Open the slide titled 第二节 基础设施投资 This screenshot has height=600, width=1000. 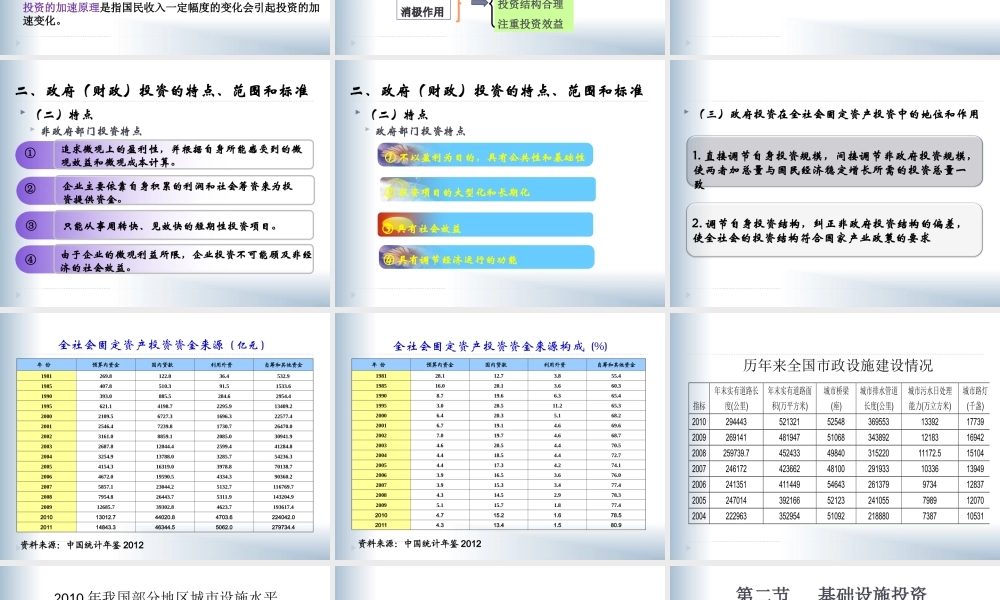click(x=831, y=592)
